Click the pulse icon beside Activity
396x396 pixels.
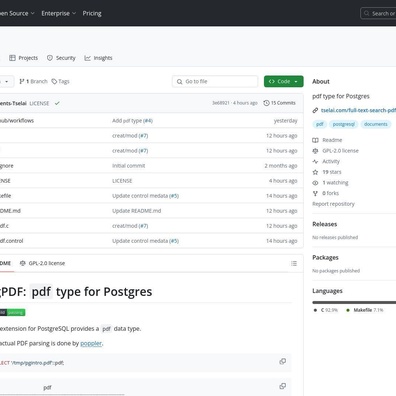[315, 161]
